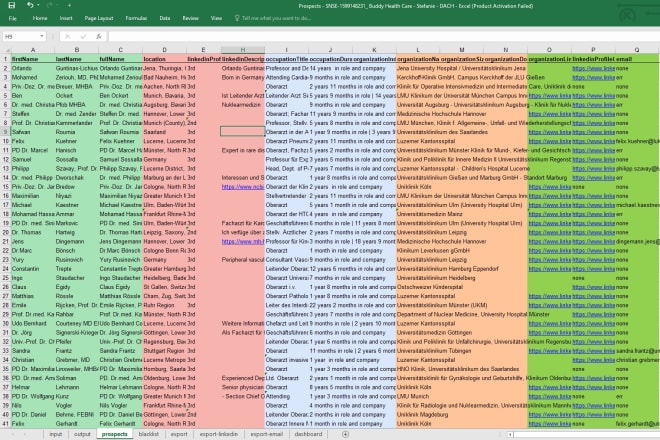This screenshot has width=660, height=440.
Task: Open the blacklist sheet tab
Action: pos(149,434)
